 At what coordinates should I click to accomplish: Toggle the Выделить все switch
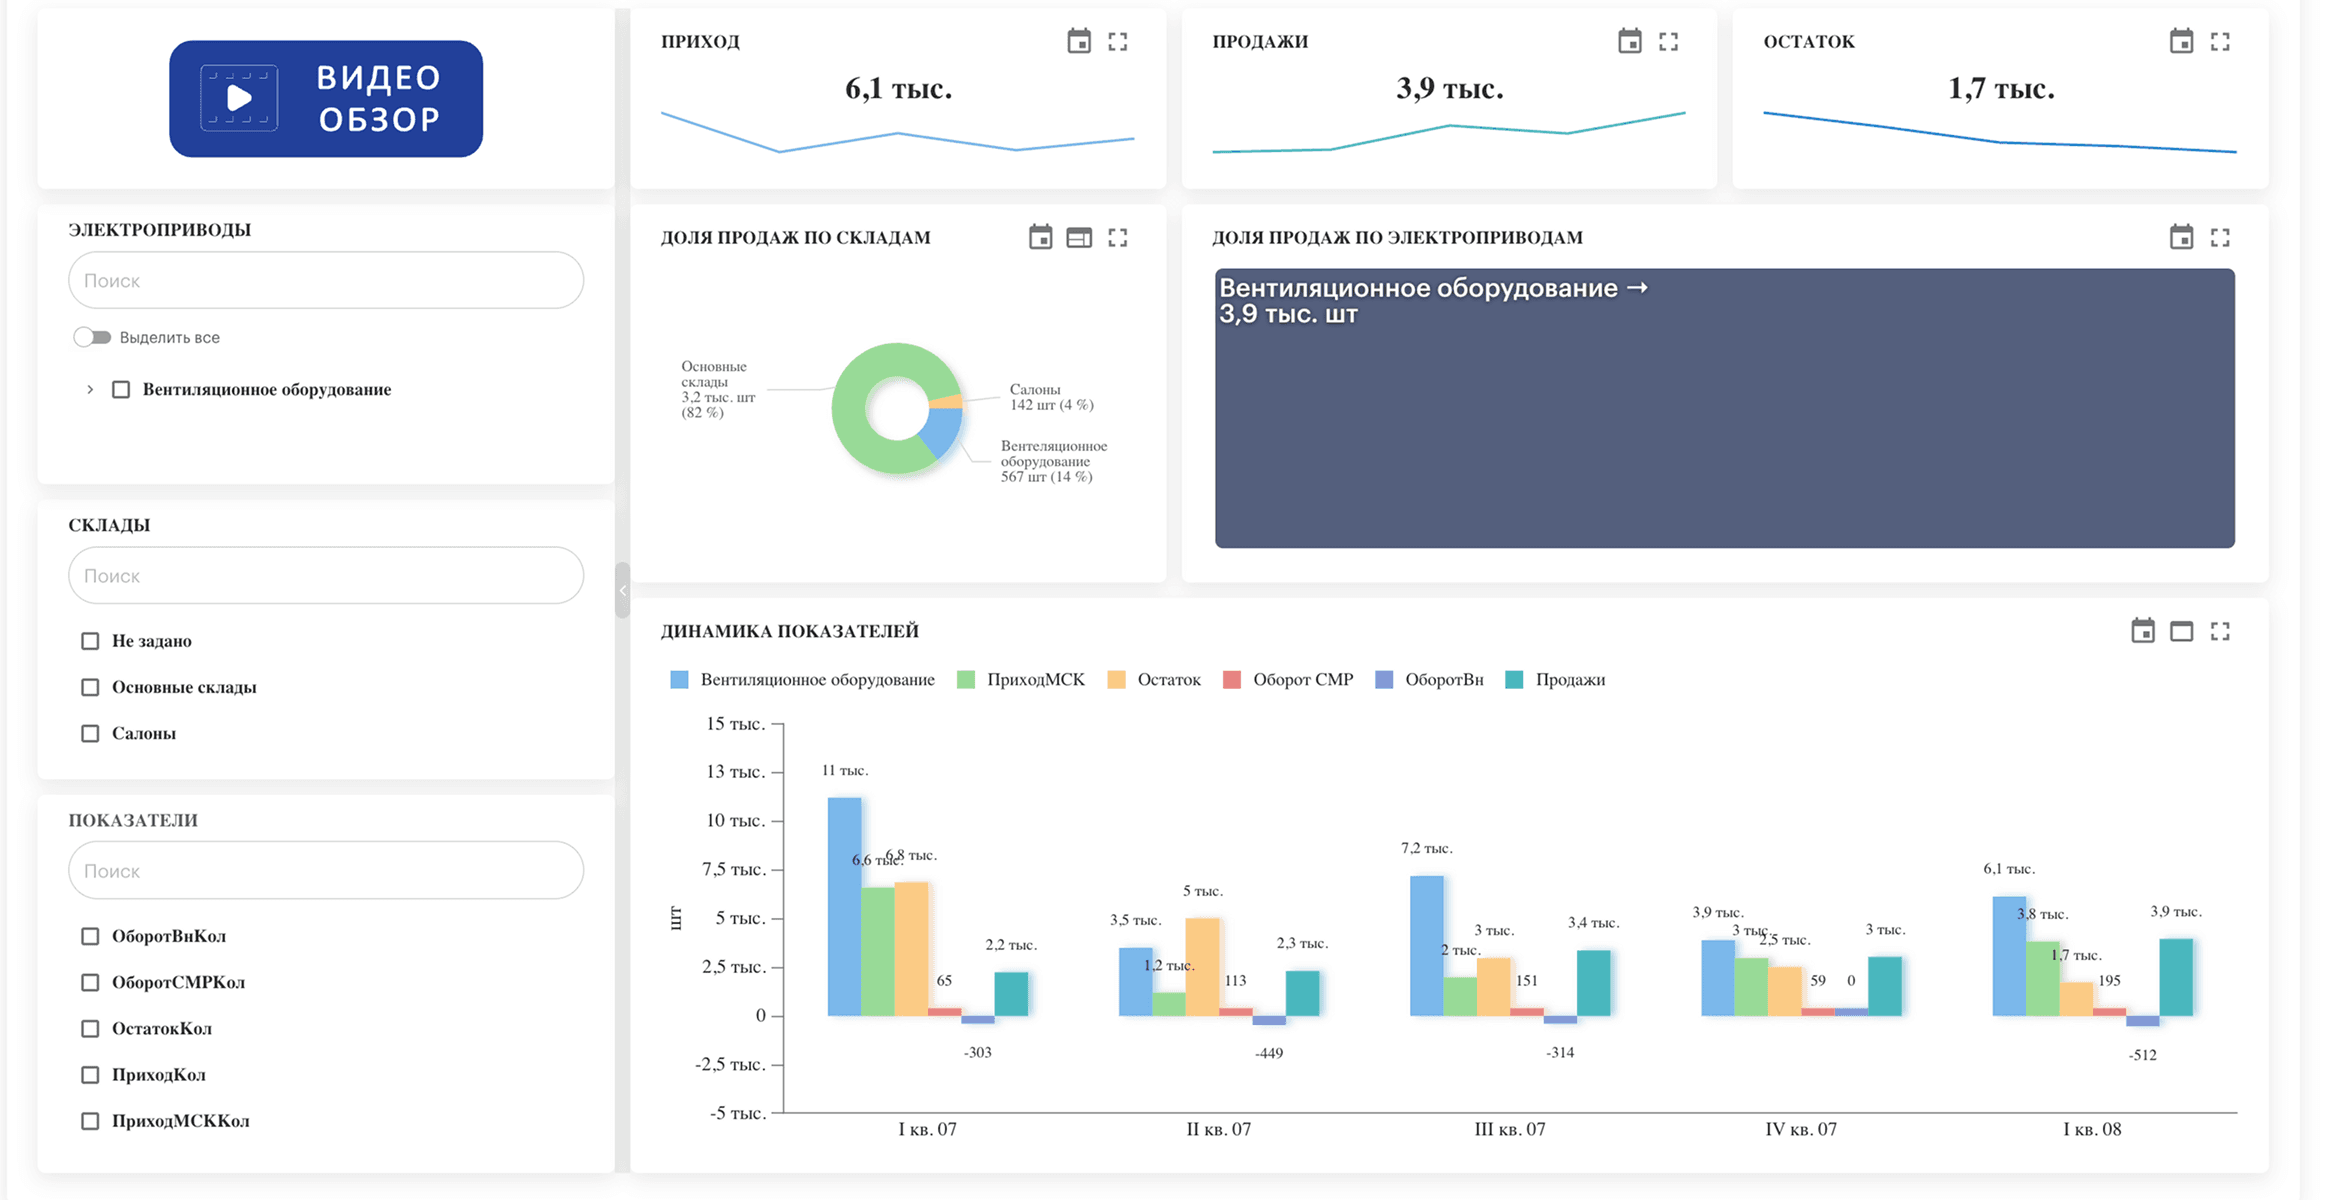tap(92, 337)
